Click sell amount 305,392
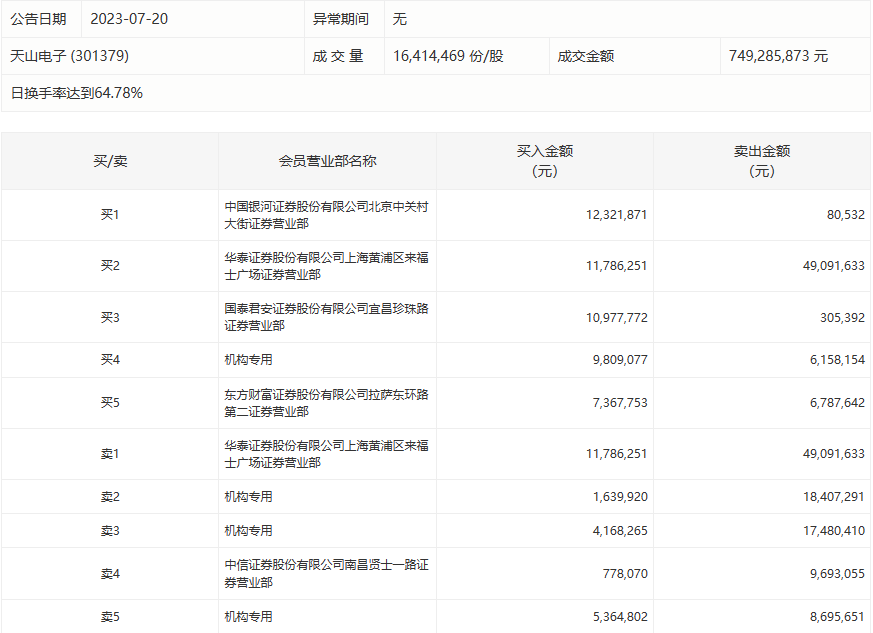This screenshot has width=873, height=633. click(x=842, y=317)
